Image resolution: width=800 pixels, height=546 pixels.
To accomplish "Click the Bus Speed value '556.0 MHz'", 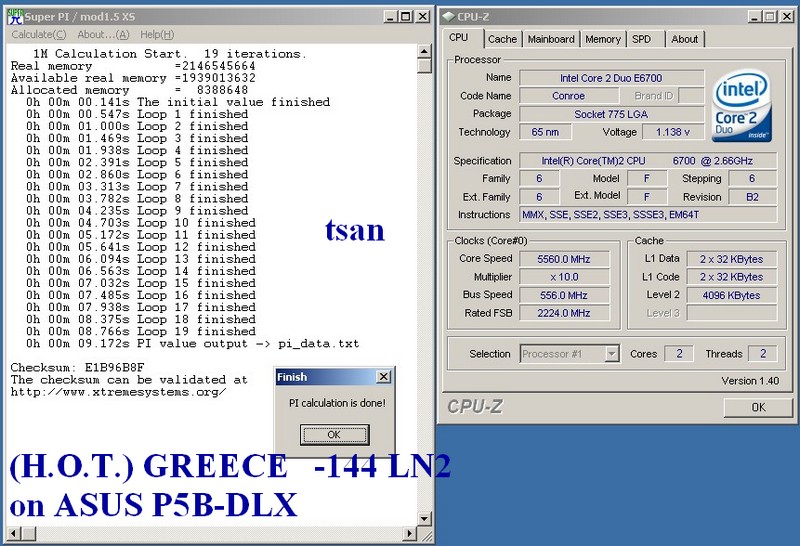I will (x=564, y=295).
